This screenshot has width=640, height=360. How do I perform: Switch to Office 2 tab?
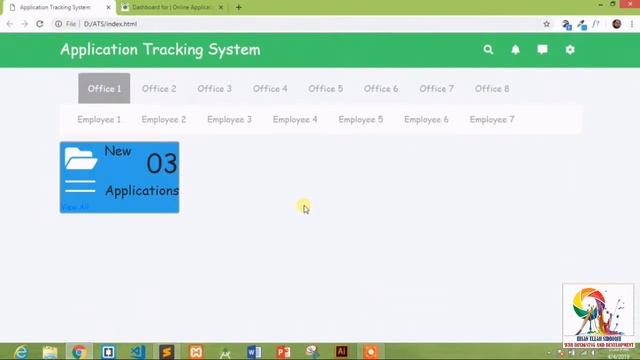click(x=159, y=89)
